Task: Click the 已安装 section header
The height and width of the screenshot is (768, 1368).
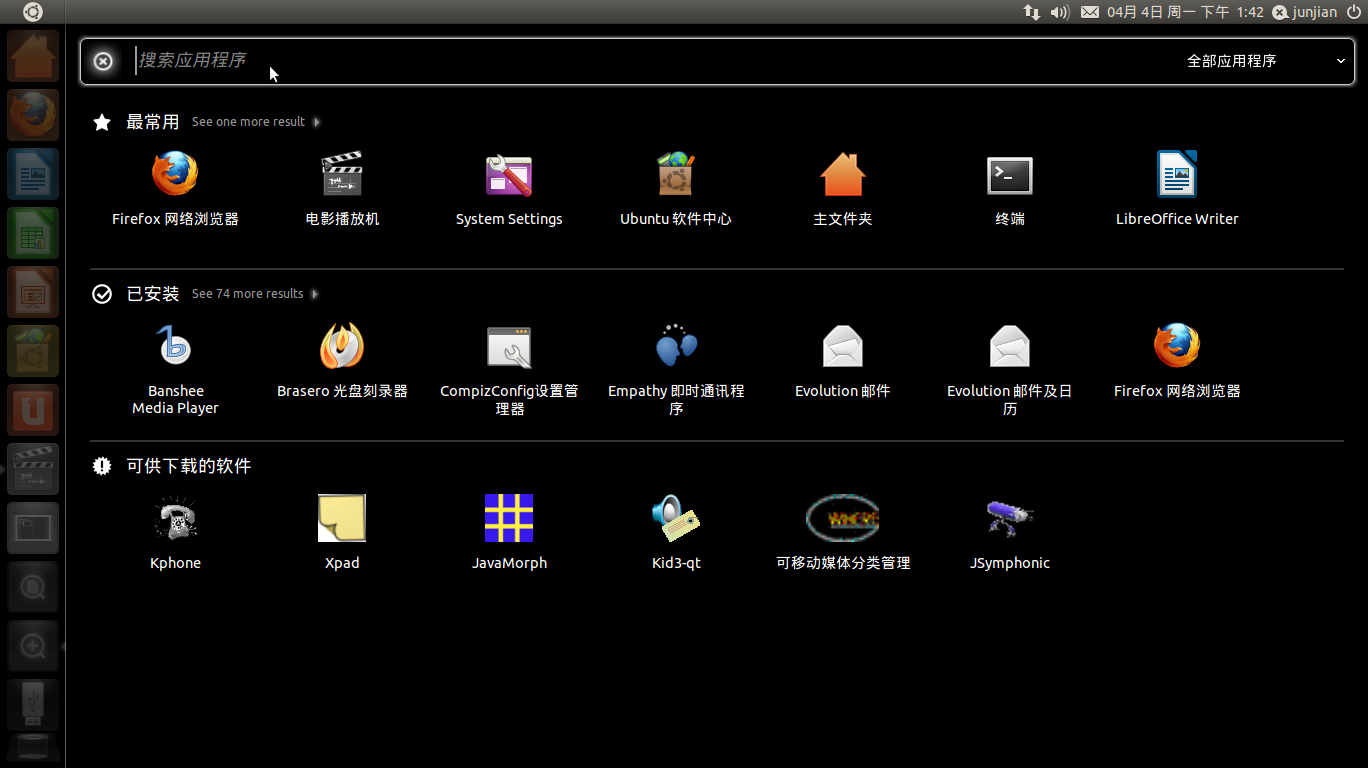Action: point(152,294)
